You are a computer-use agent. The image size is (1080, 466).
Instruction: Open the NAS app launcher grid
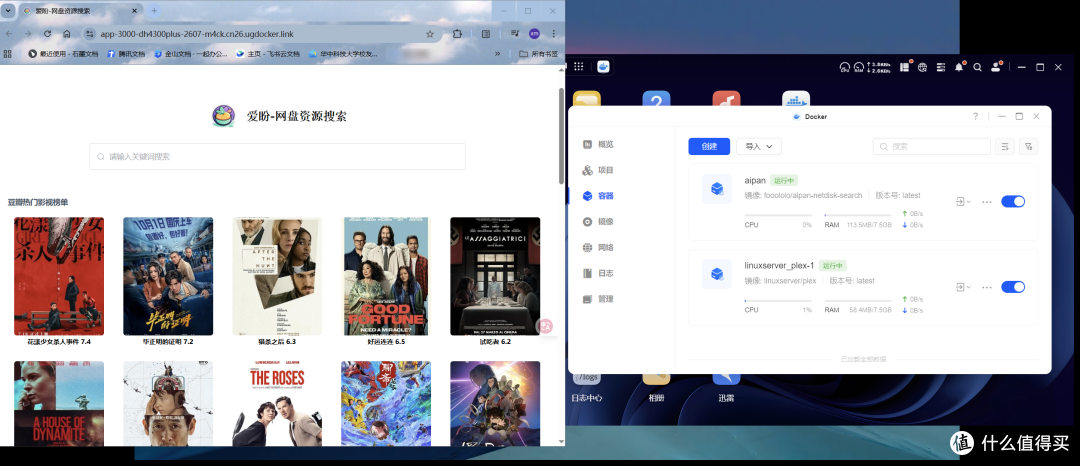[x=579, y=67]
